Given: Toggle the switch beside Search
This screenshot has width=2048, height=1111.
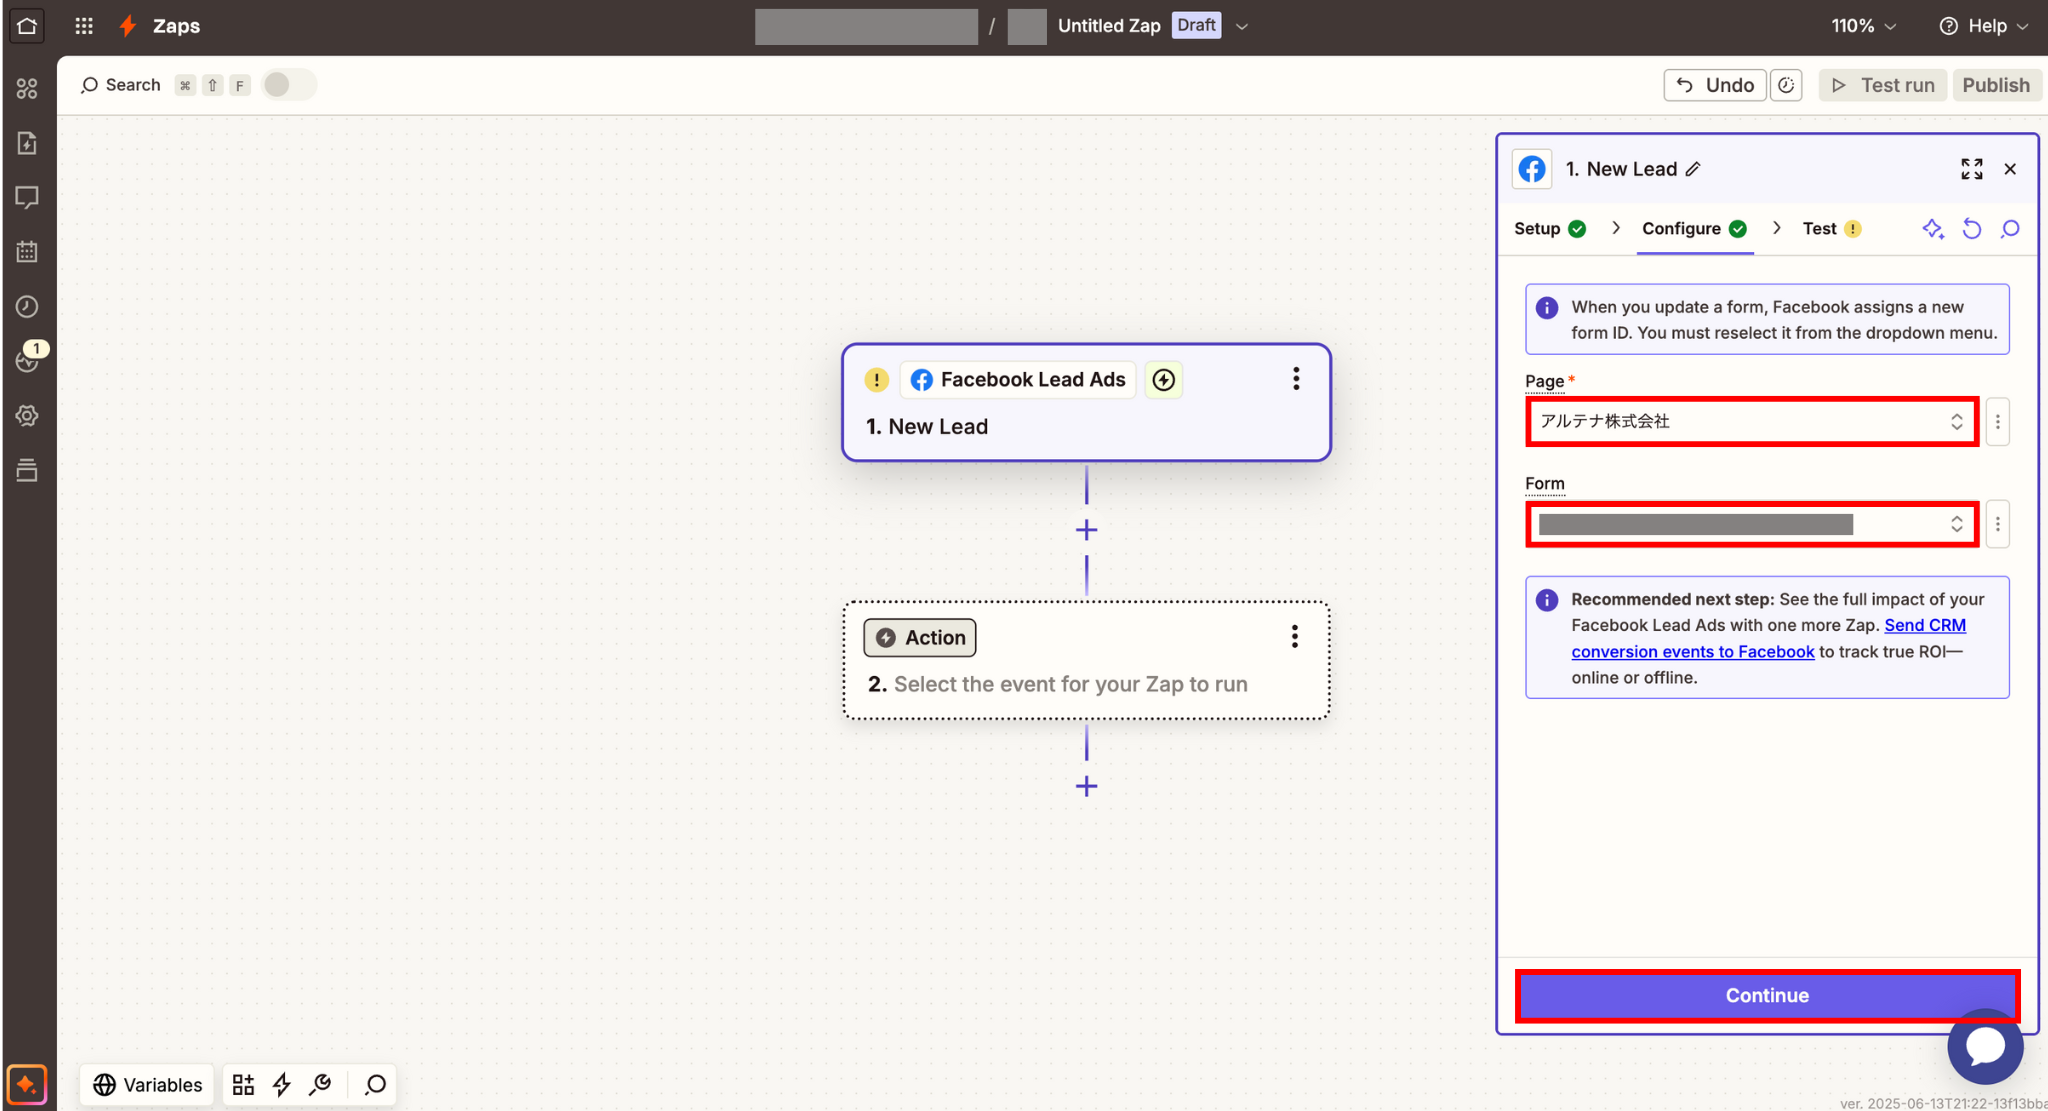Looking at the screenshot, I should click(x=289, y=85).
